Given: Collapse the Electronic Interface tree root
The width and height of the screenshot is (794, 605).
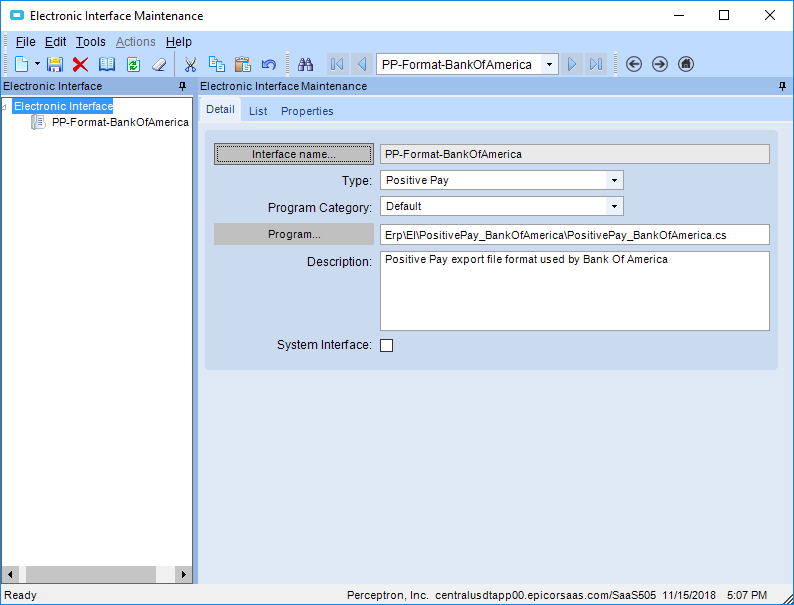Looking at the screenshot, I should (x=5, y=106).
